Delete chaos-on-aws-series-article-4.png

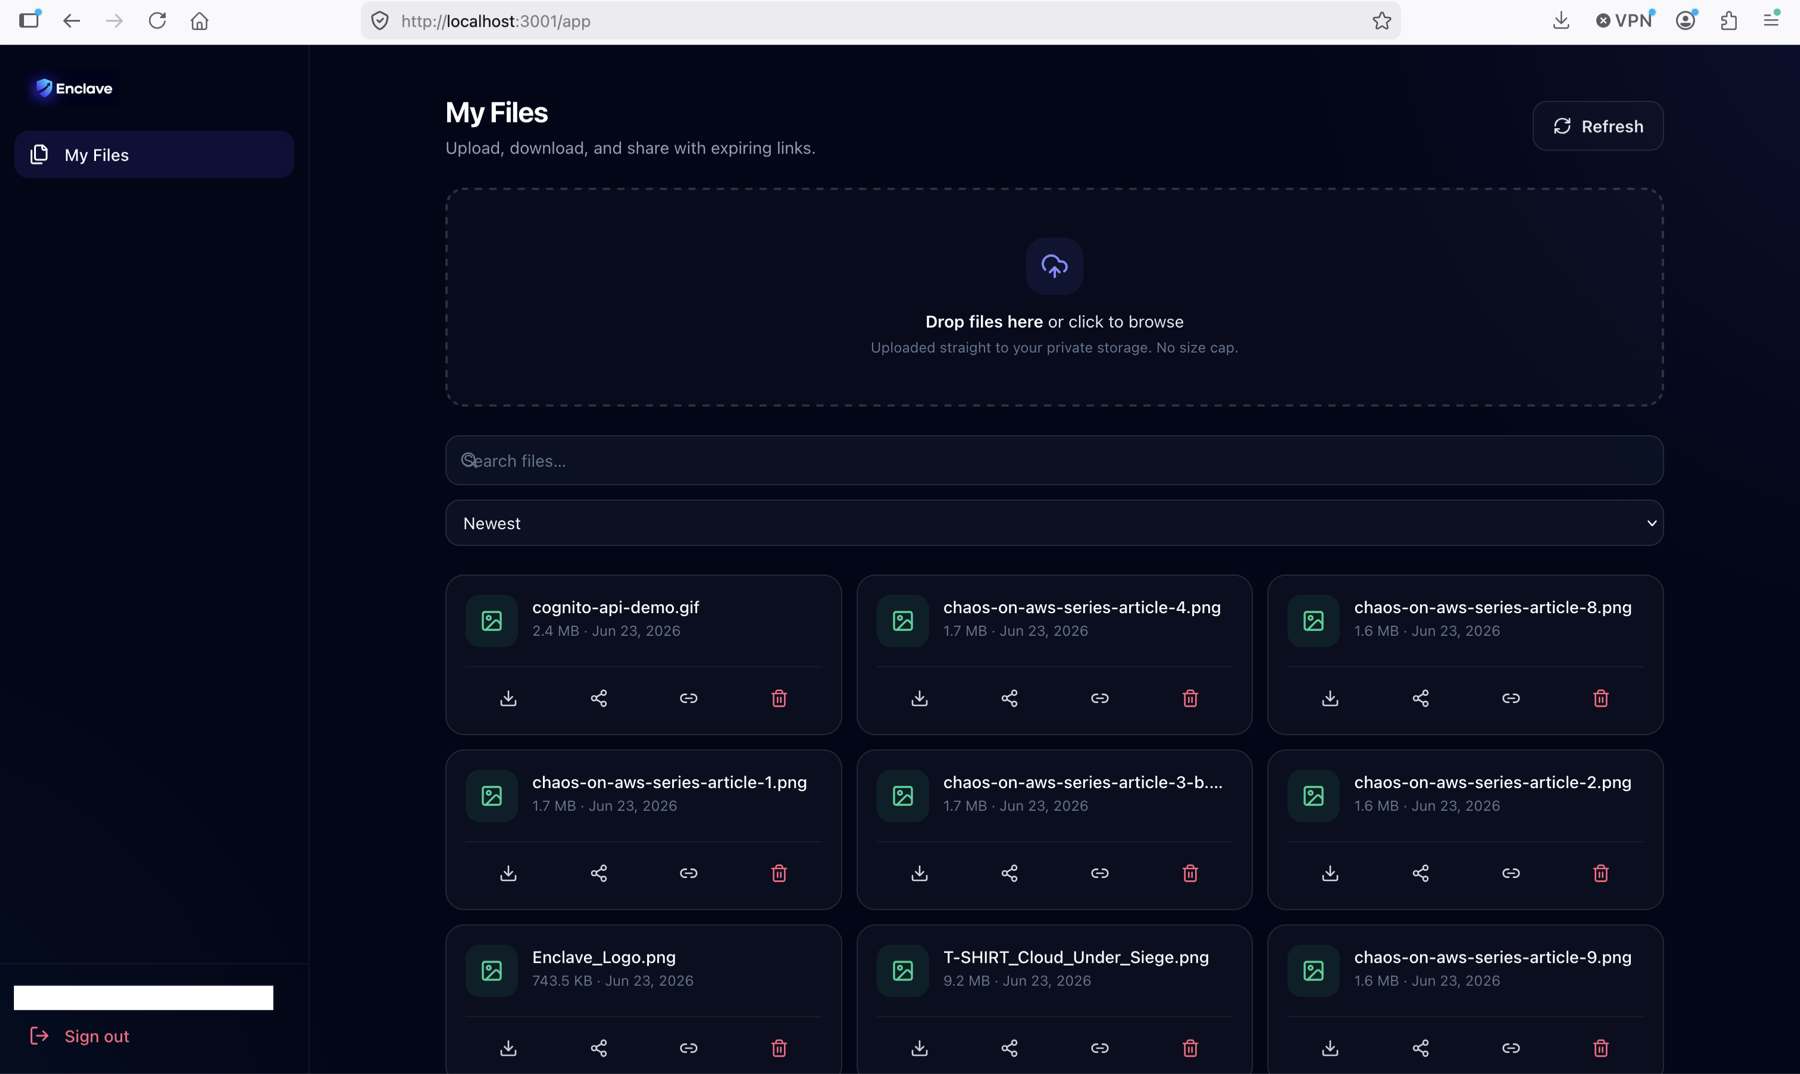point(1190,698)
